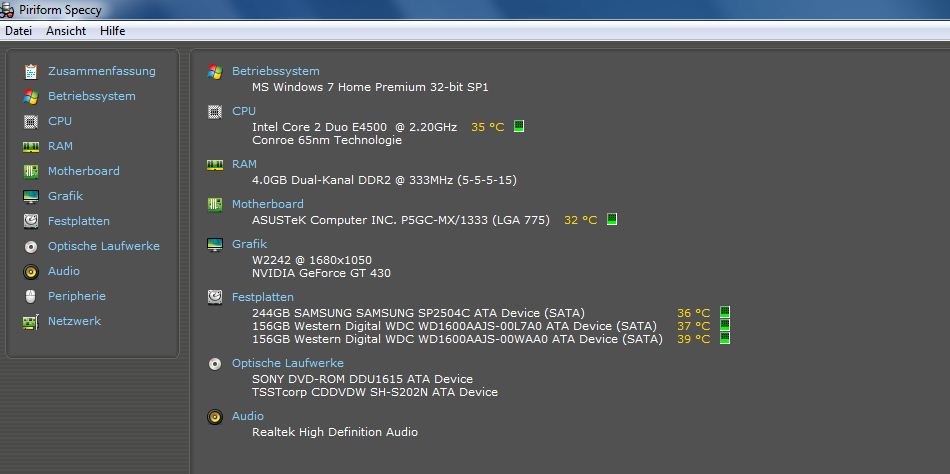Click the text MS Windows 7 Home Premium 32-bit SP1
Image resolution: width=950 pixels, height=474 pixels.
(x=370, y=87)
